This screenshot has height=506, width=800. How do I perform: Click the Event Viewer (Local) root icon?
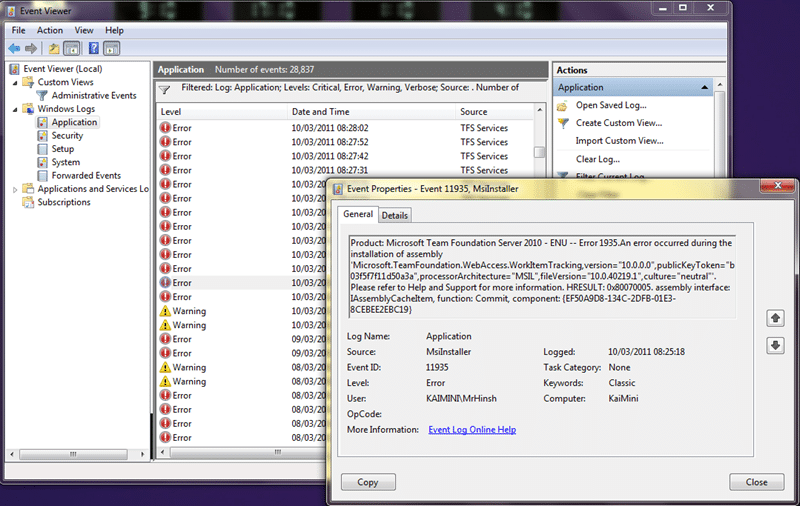click(x=15, y=69)
